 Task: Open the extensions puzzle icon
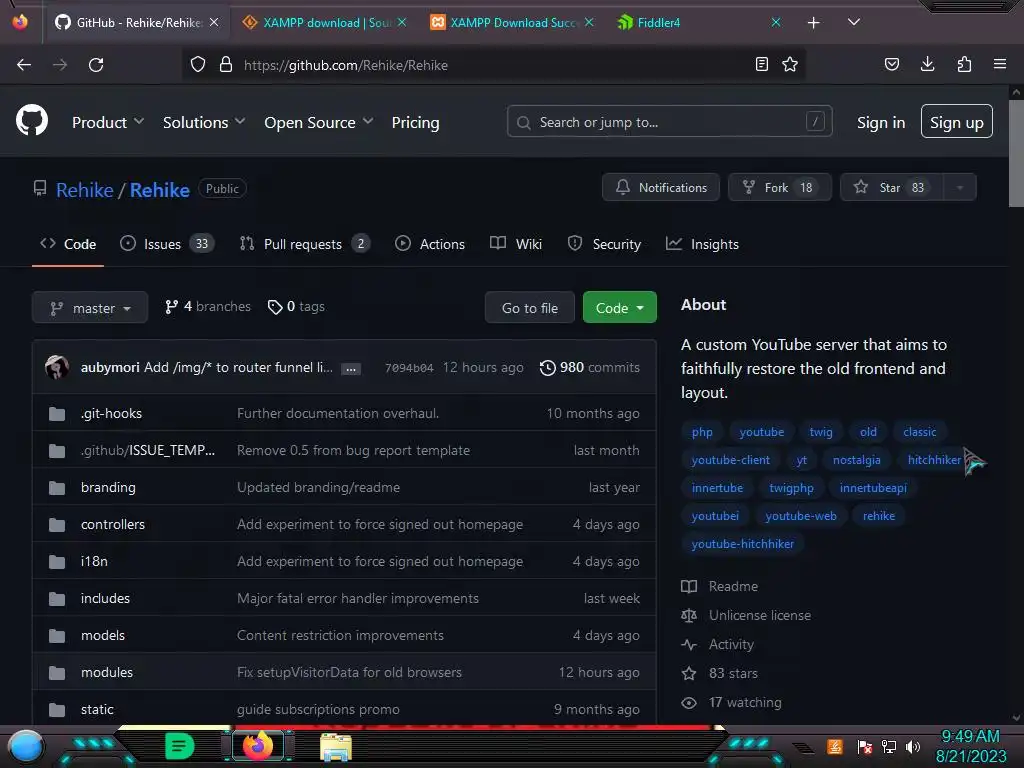964,64
